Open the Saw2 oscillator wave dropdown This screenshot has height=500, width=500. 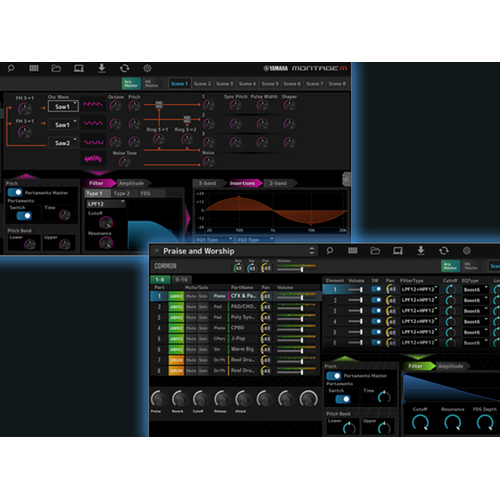click(63, 143)
